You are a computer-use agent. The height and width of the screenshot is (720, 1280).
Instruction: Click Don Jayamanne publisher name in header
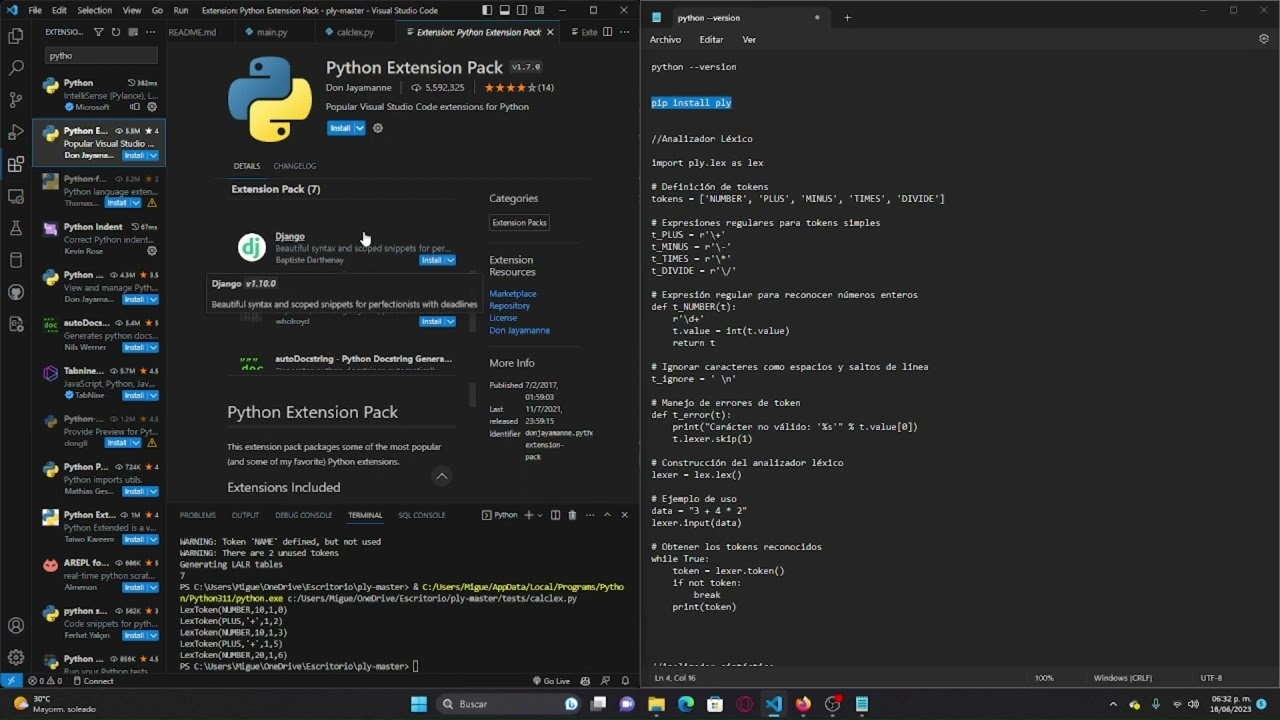tap(360, 88)
